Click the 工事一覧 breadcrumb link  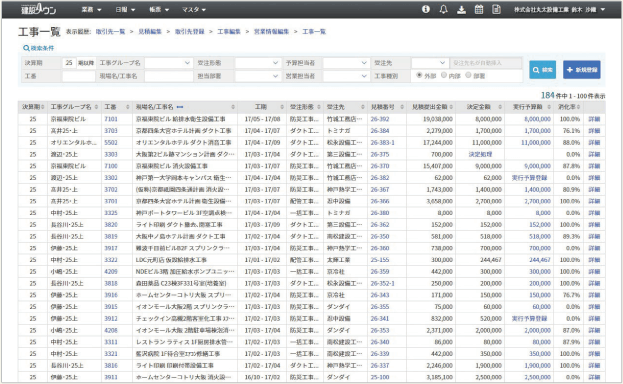click(x=314, y=31)
